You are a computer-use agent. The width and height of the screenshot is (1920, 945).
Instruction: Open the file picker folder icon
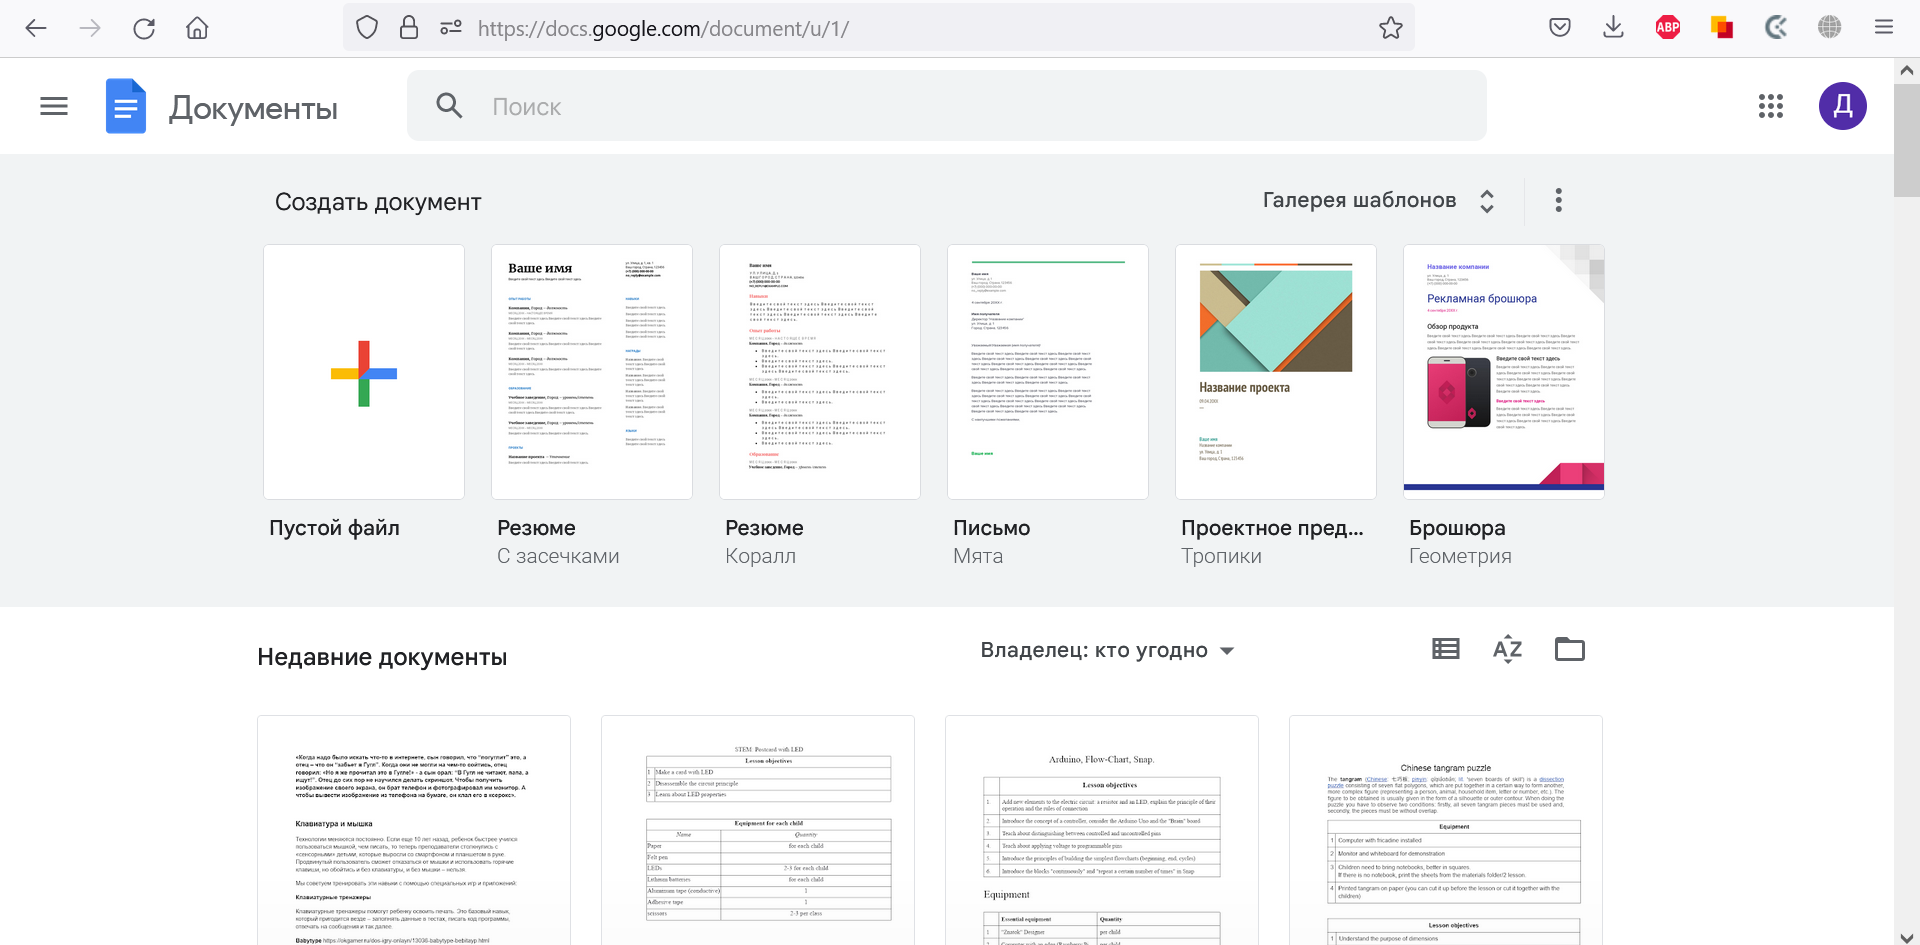pos(1570,649)
